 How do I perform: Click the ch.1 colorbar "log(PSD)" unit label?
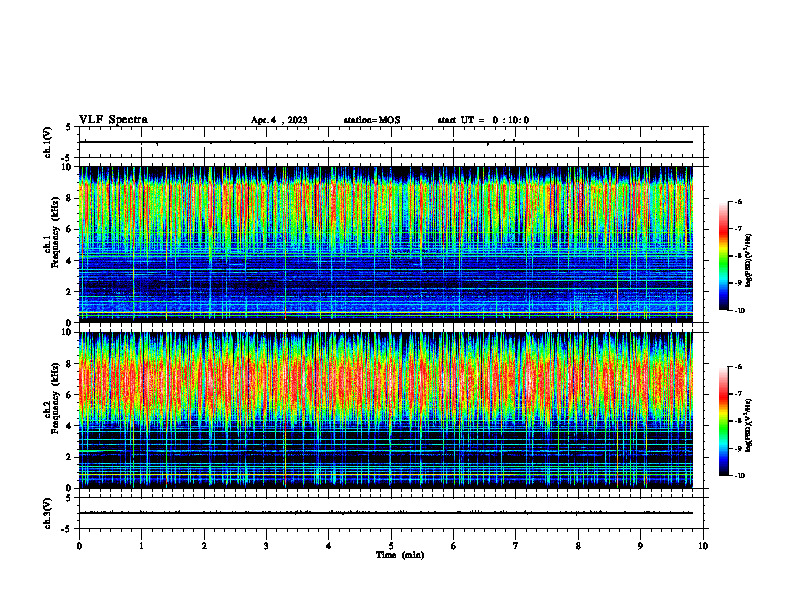click(749, 260)
